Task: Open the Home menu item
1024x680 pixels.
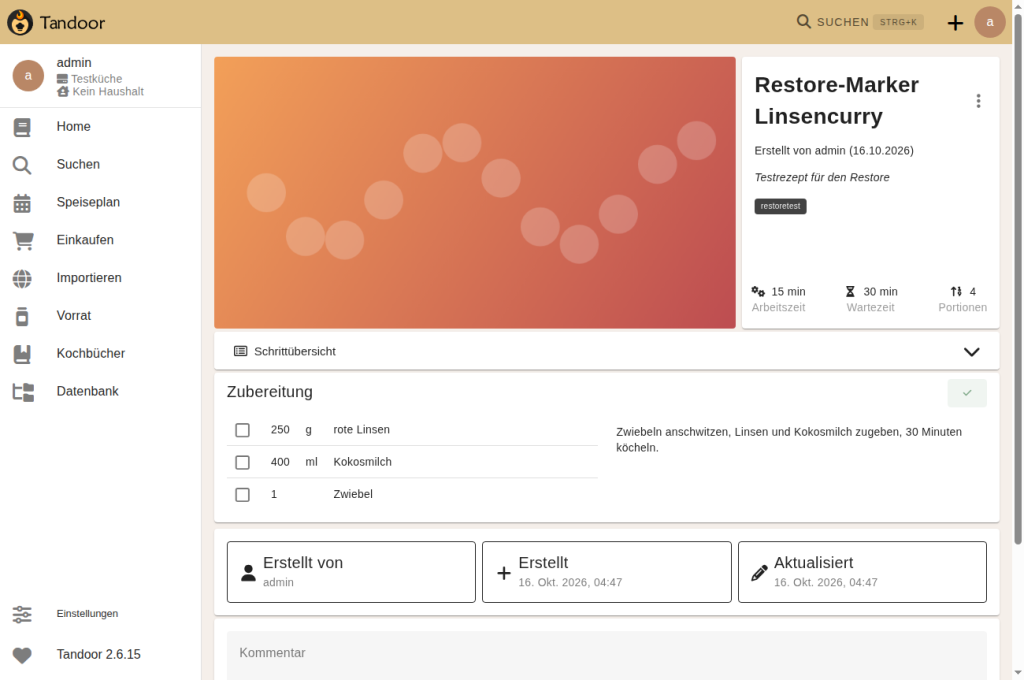Action: pos(101,127)
